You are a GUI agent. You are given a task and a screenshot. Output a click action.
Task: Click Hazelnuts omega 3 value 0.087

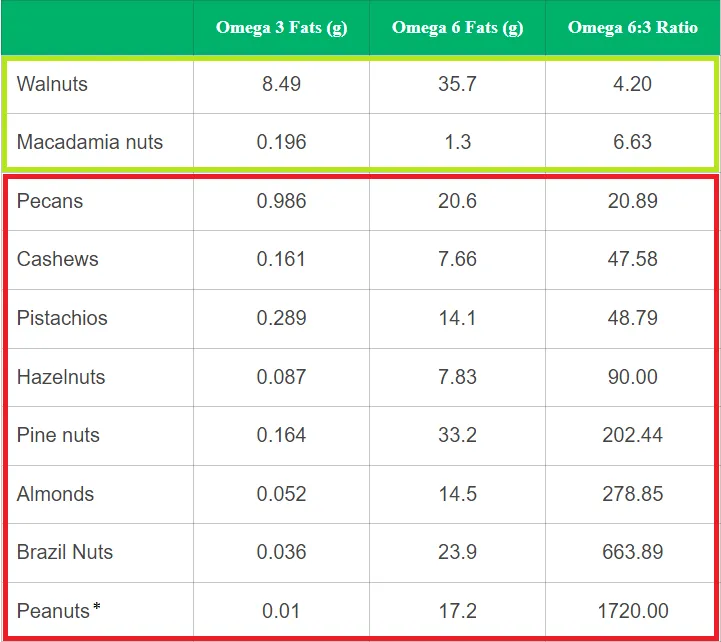click(281, 377)
